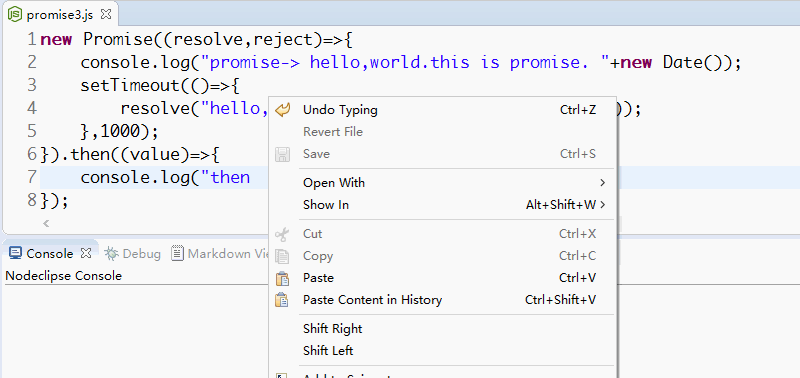The width and height of the screenshot is (800, 378).
Task: Switch to the Console view tab
Action: pos(49,254)
